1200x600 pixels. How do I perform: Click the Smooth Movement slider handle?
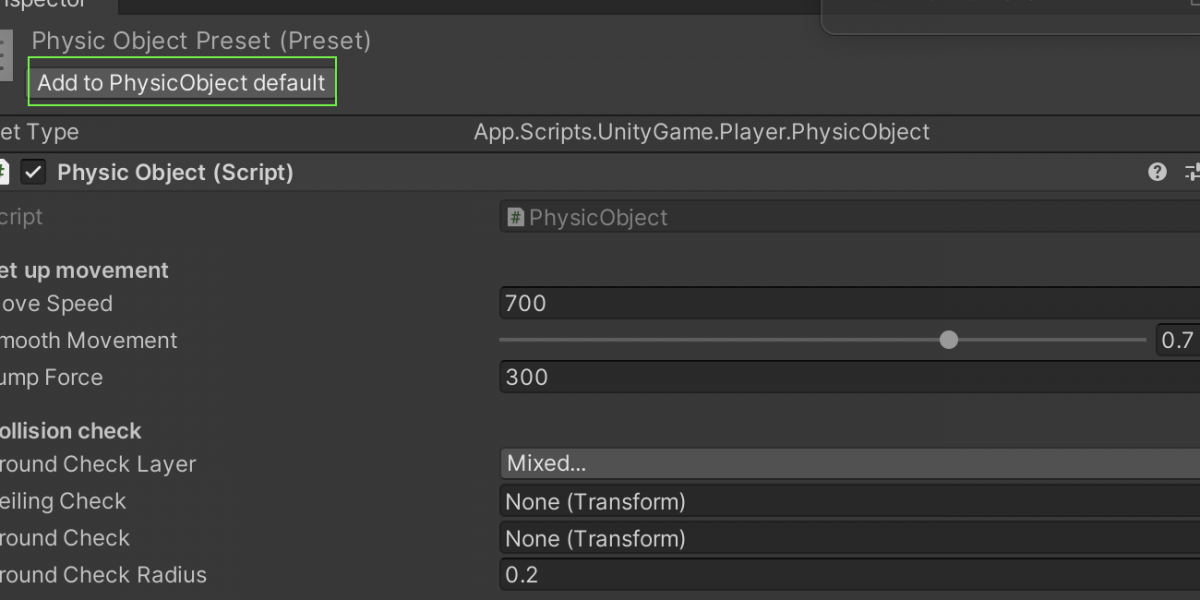[949, 340]
